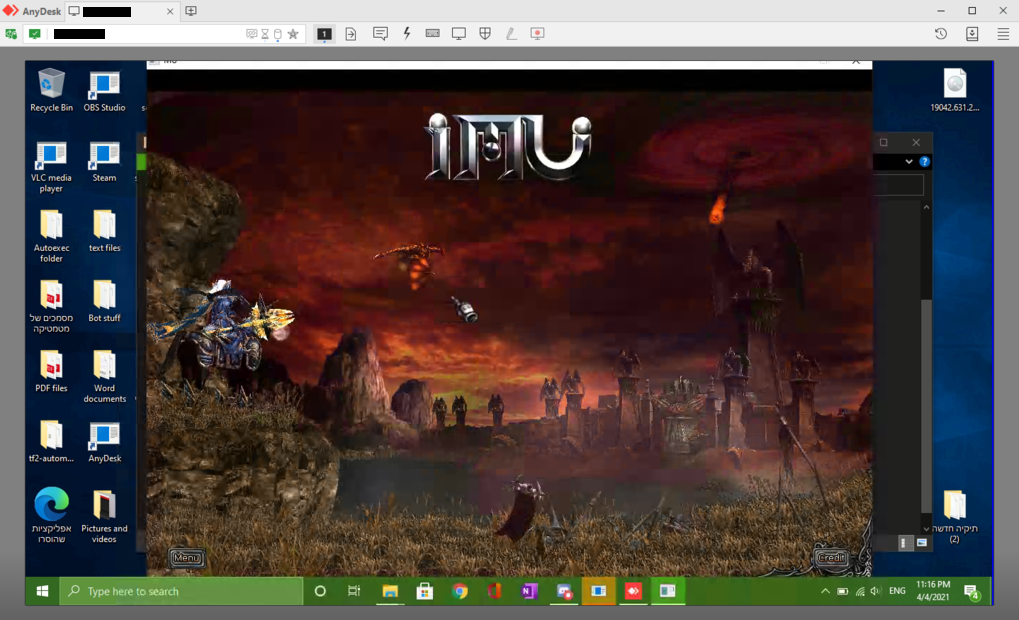Open the clock showing 11:16 PM
The image size is (1019, 620).
933,591
